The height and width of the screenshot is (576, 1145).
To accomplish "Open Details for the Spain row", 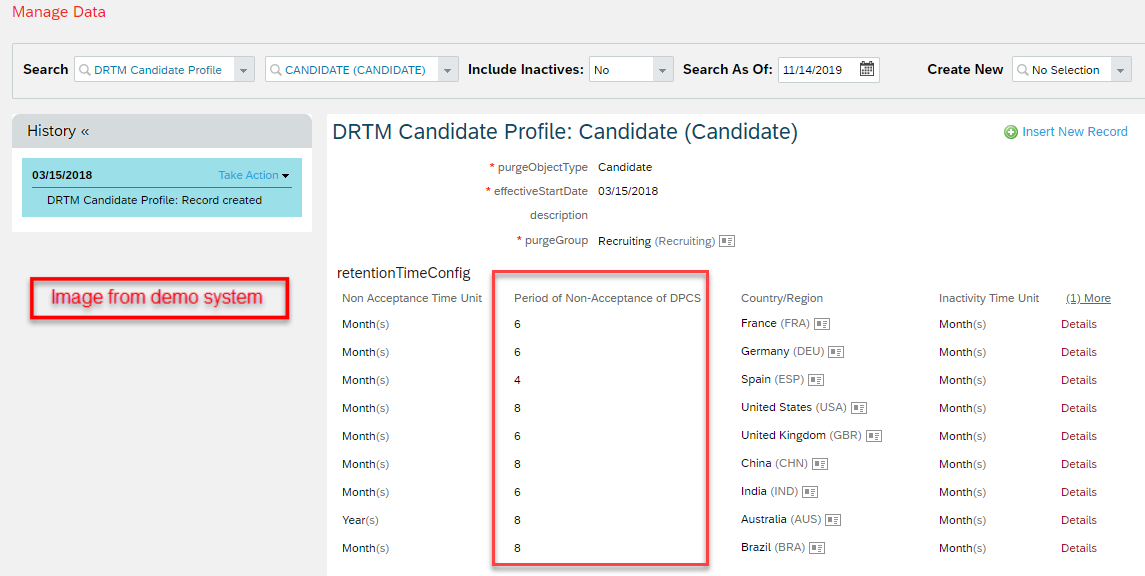I will coord(1079,380).
